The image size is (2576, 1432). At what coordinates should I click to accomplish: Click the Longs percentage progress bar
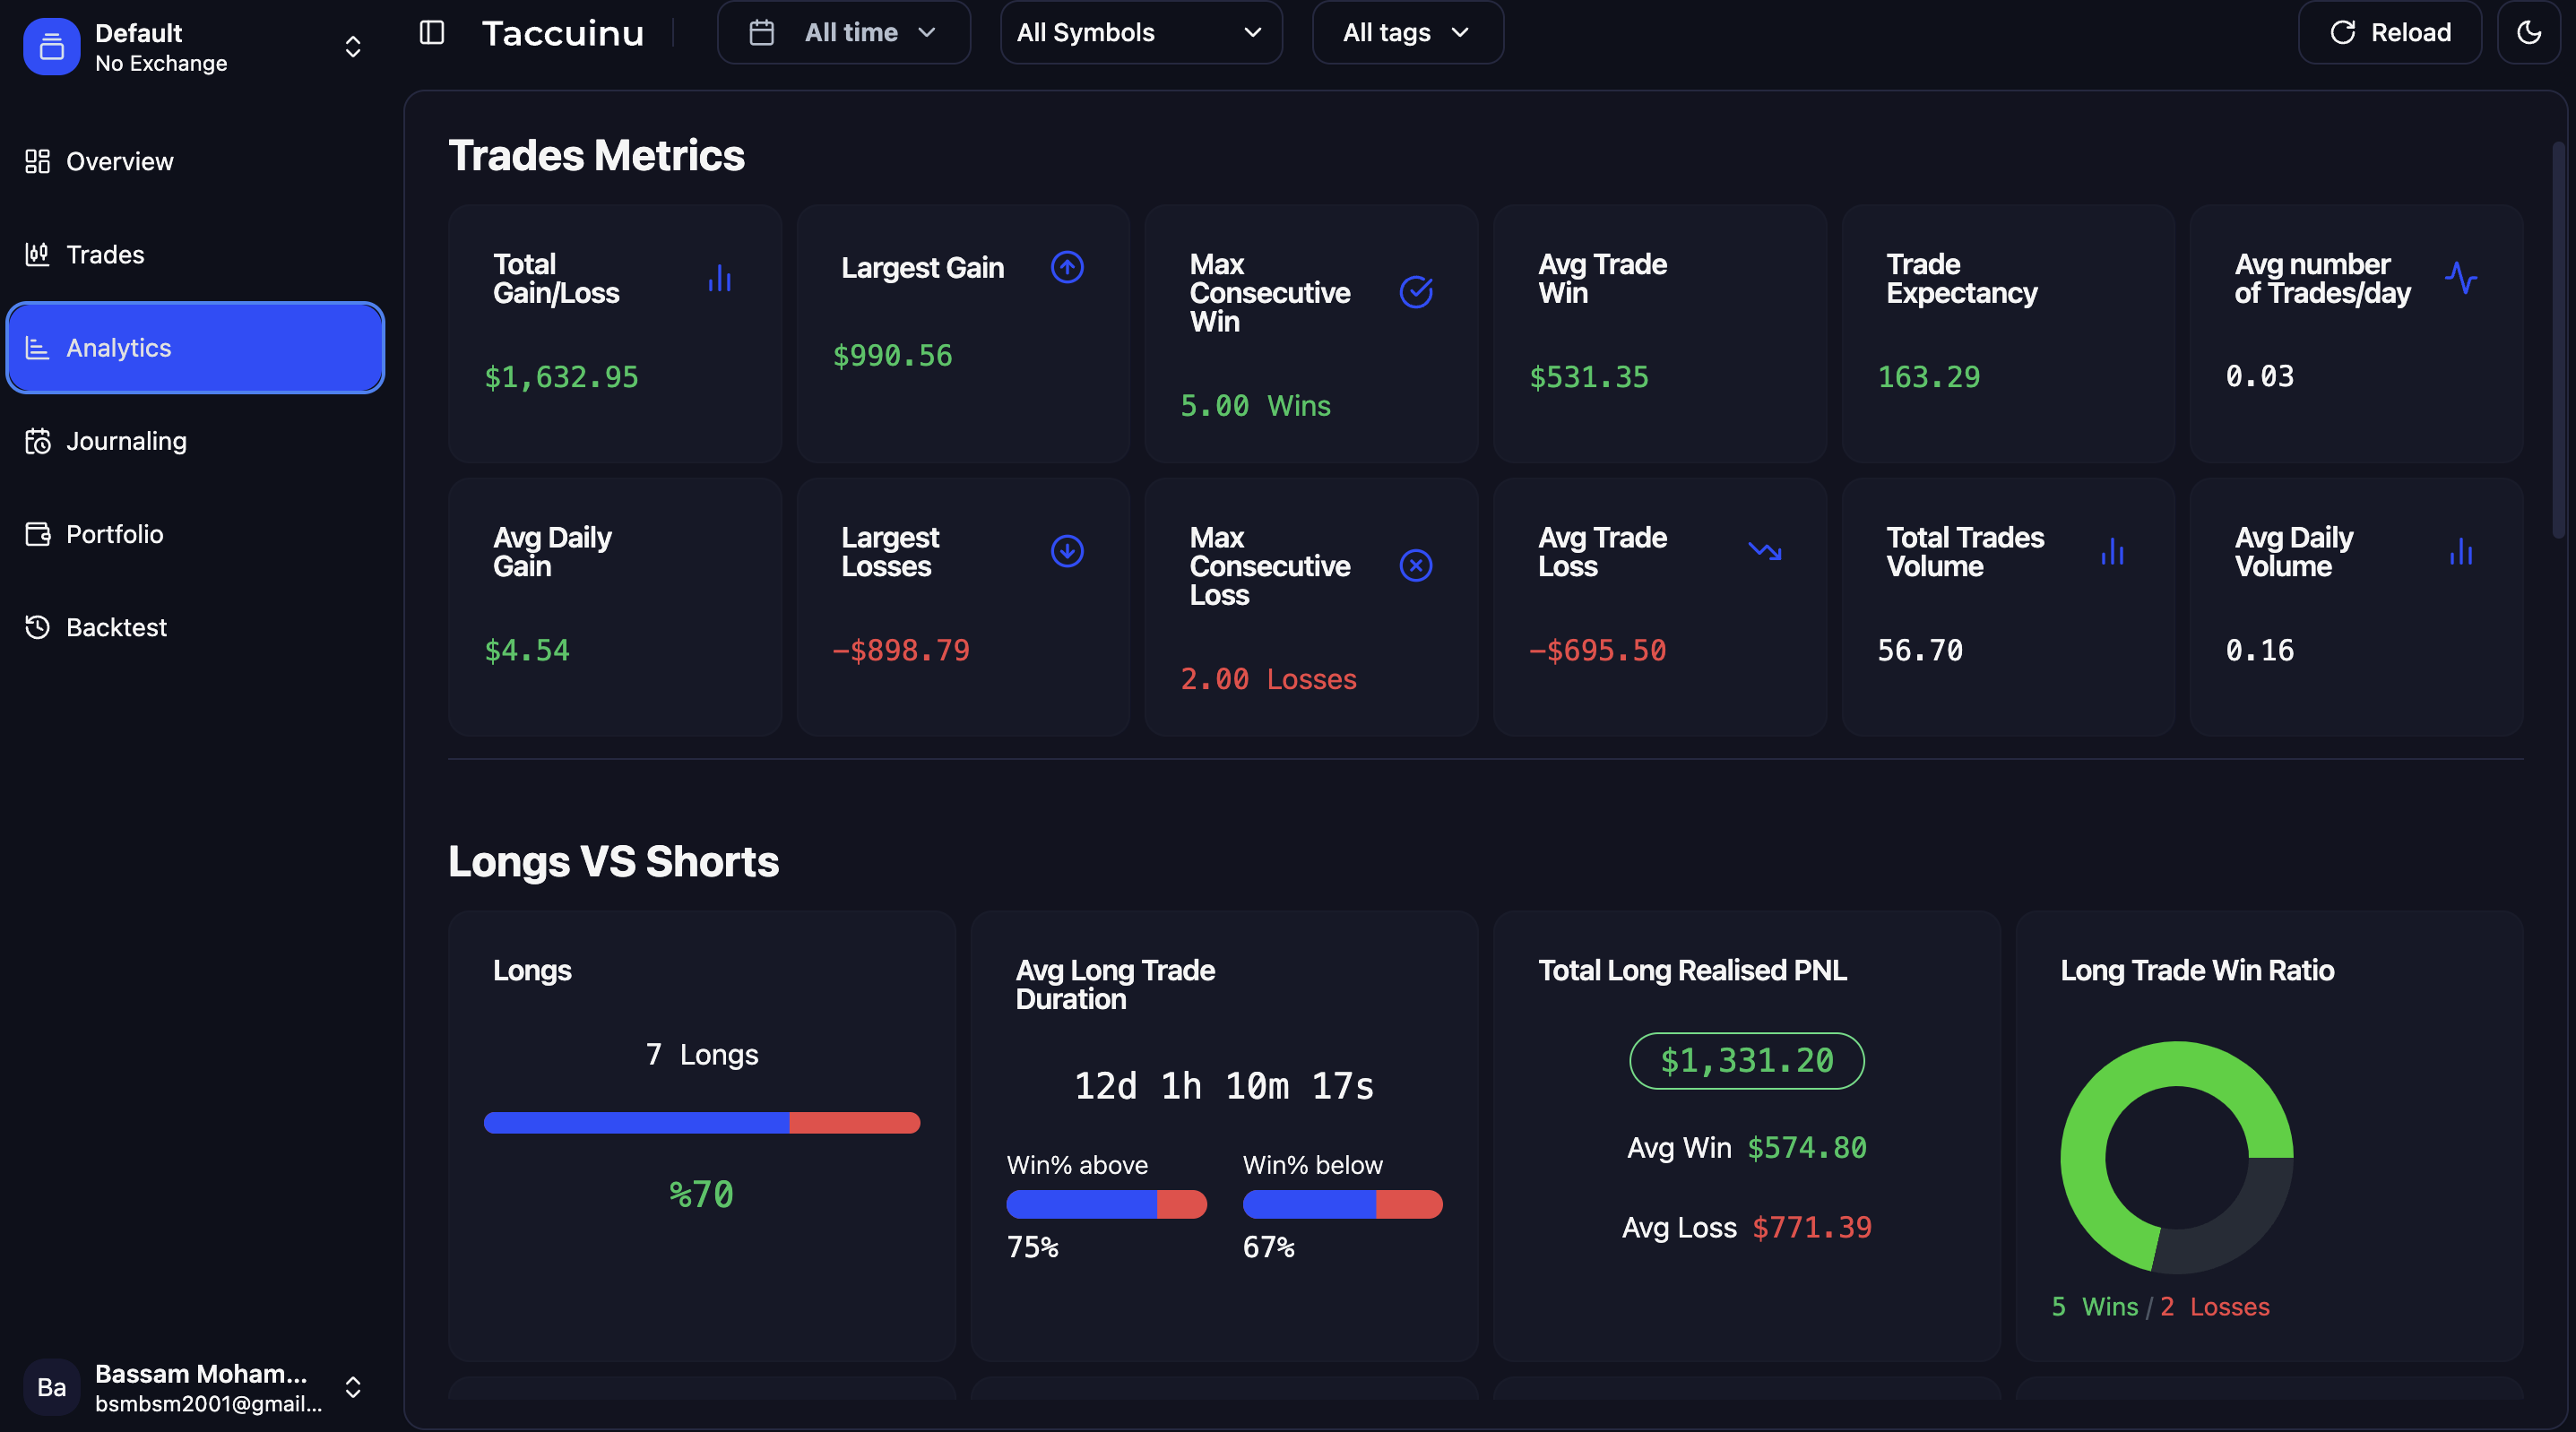pos(701,1123)
